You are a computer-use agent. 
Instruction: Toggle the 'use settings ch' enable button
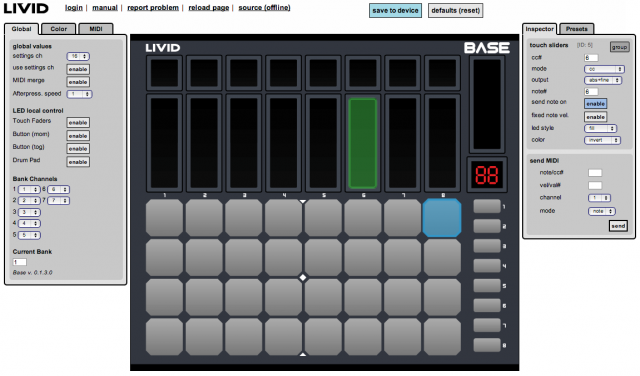click(x=78, y=69)
